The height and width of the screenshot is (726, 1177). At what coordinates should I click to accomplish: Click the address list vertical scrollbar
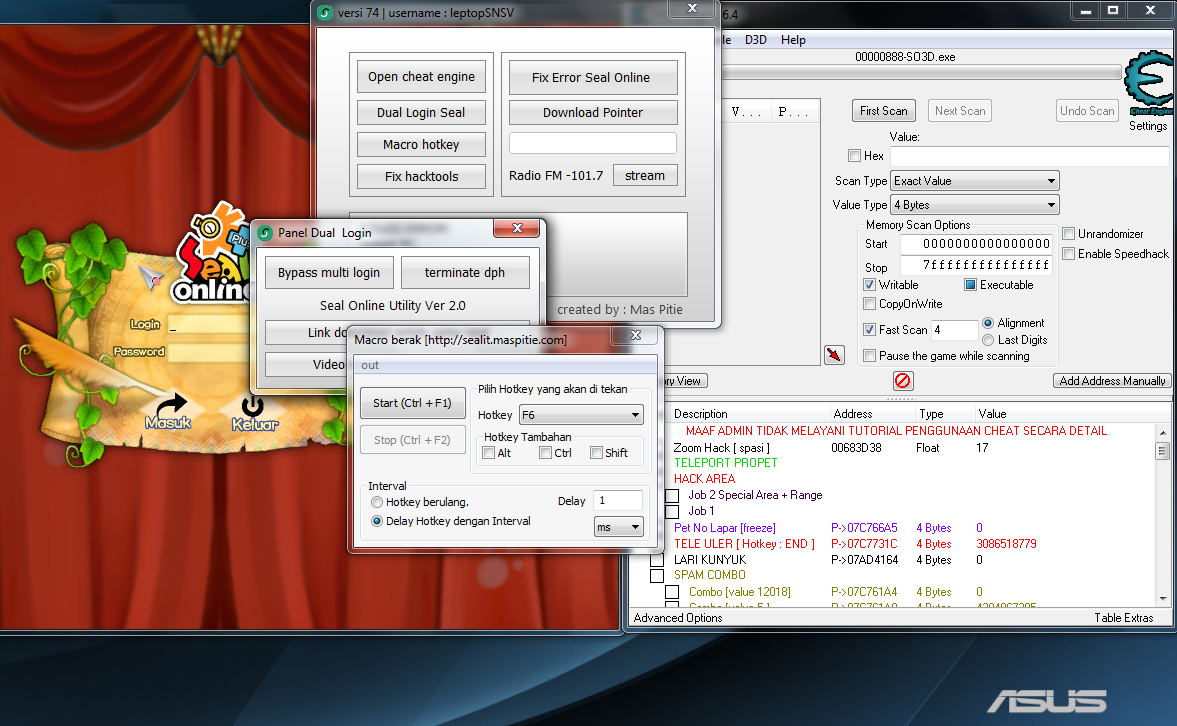tap(1163, 515)
